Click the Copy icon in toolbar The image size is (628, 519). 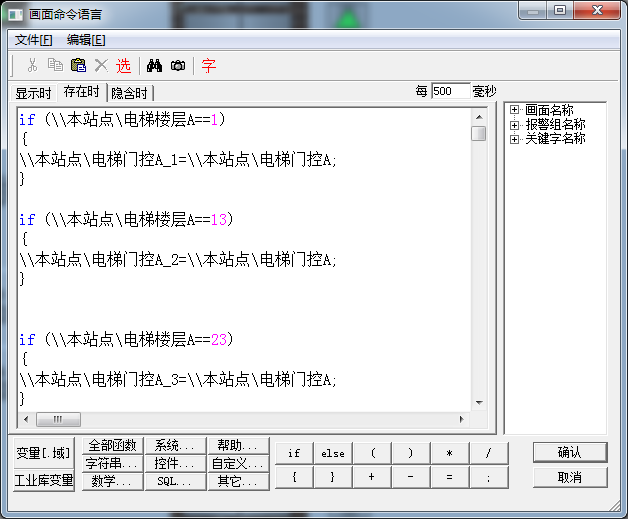click(55, 65)
